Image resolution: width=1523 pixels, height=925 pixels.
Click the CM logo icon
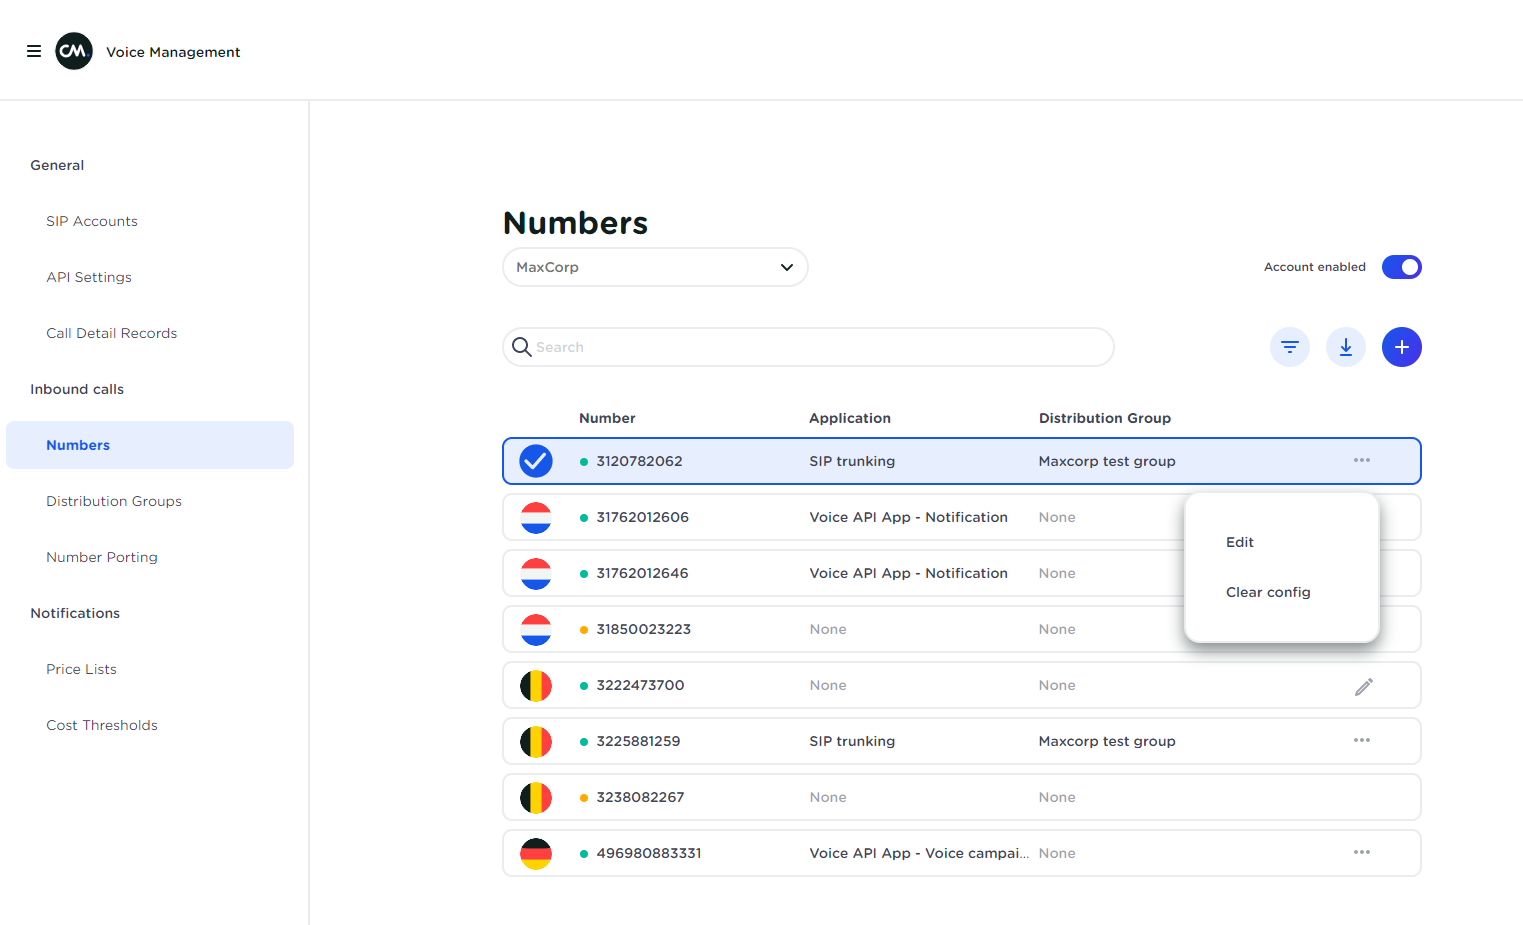[74, 51]
